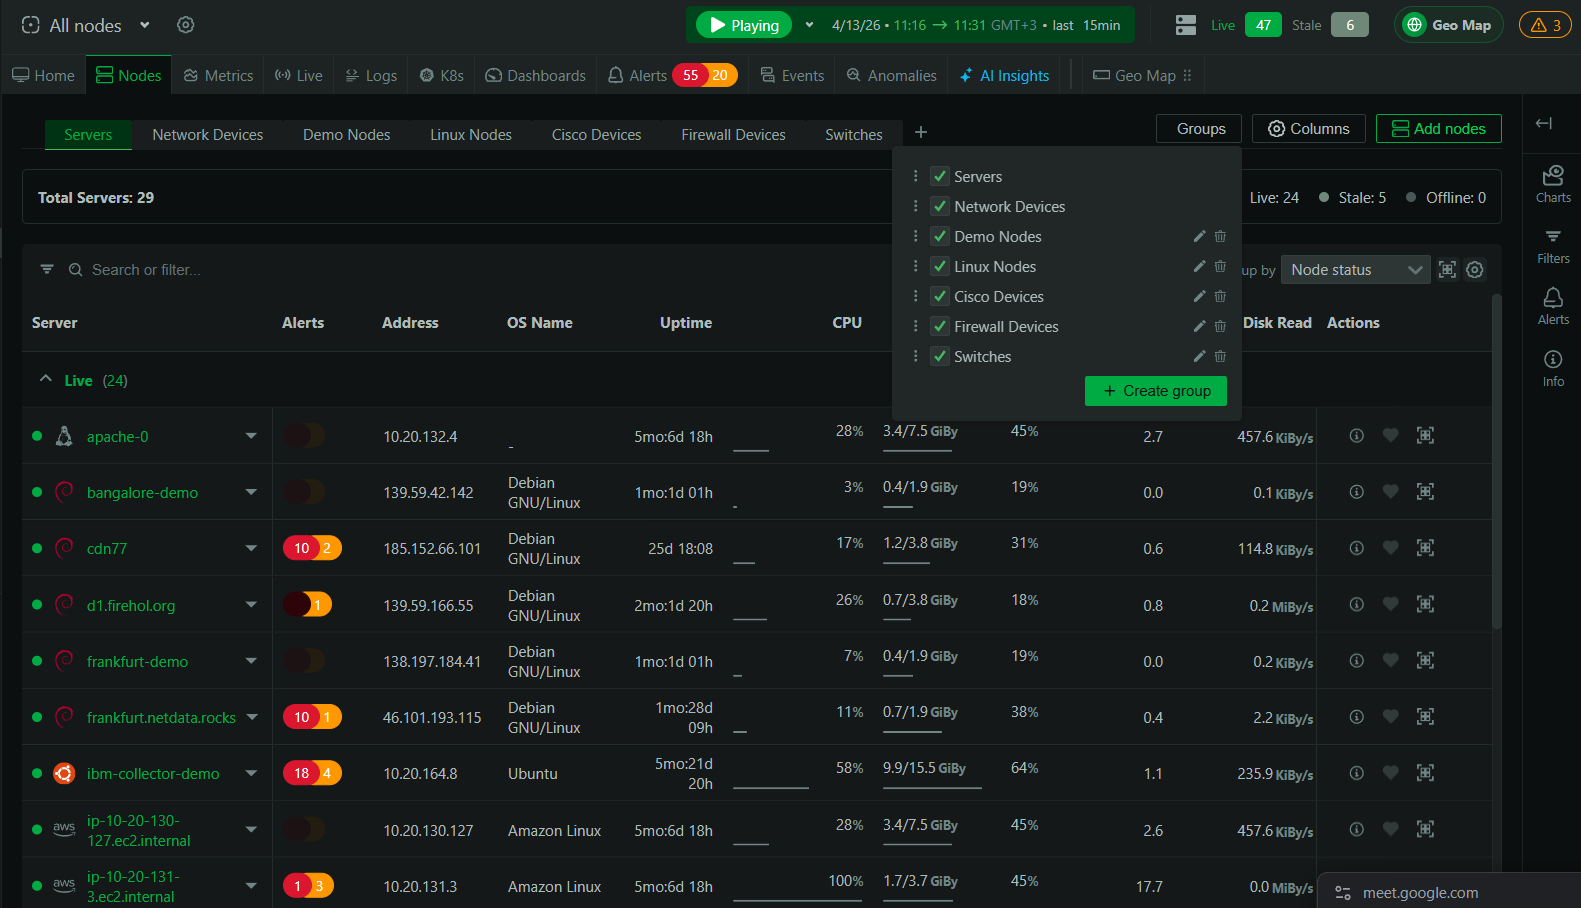Open the Node status group-by dropdown

click(x=1355, y=270)
